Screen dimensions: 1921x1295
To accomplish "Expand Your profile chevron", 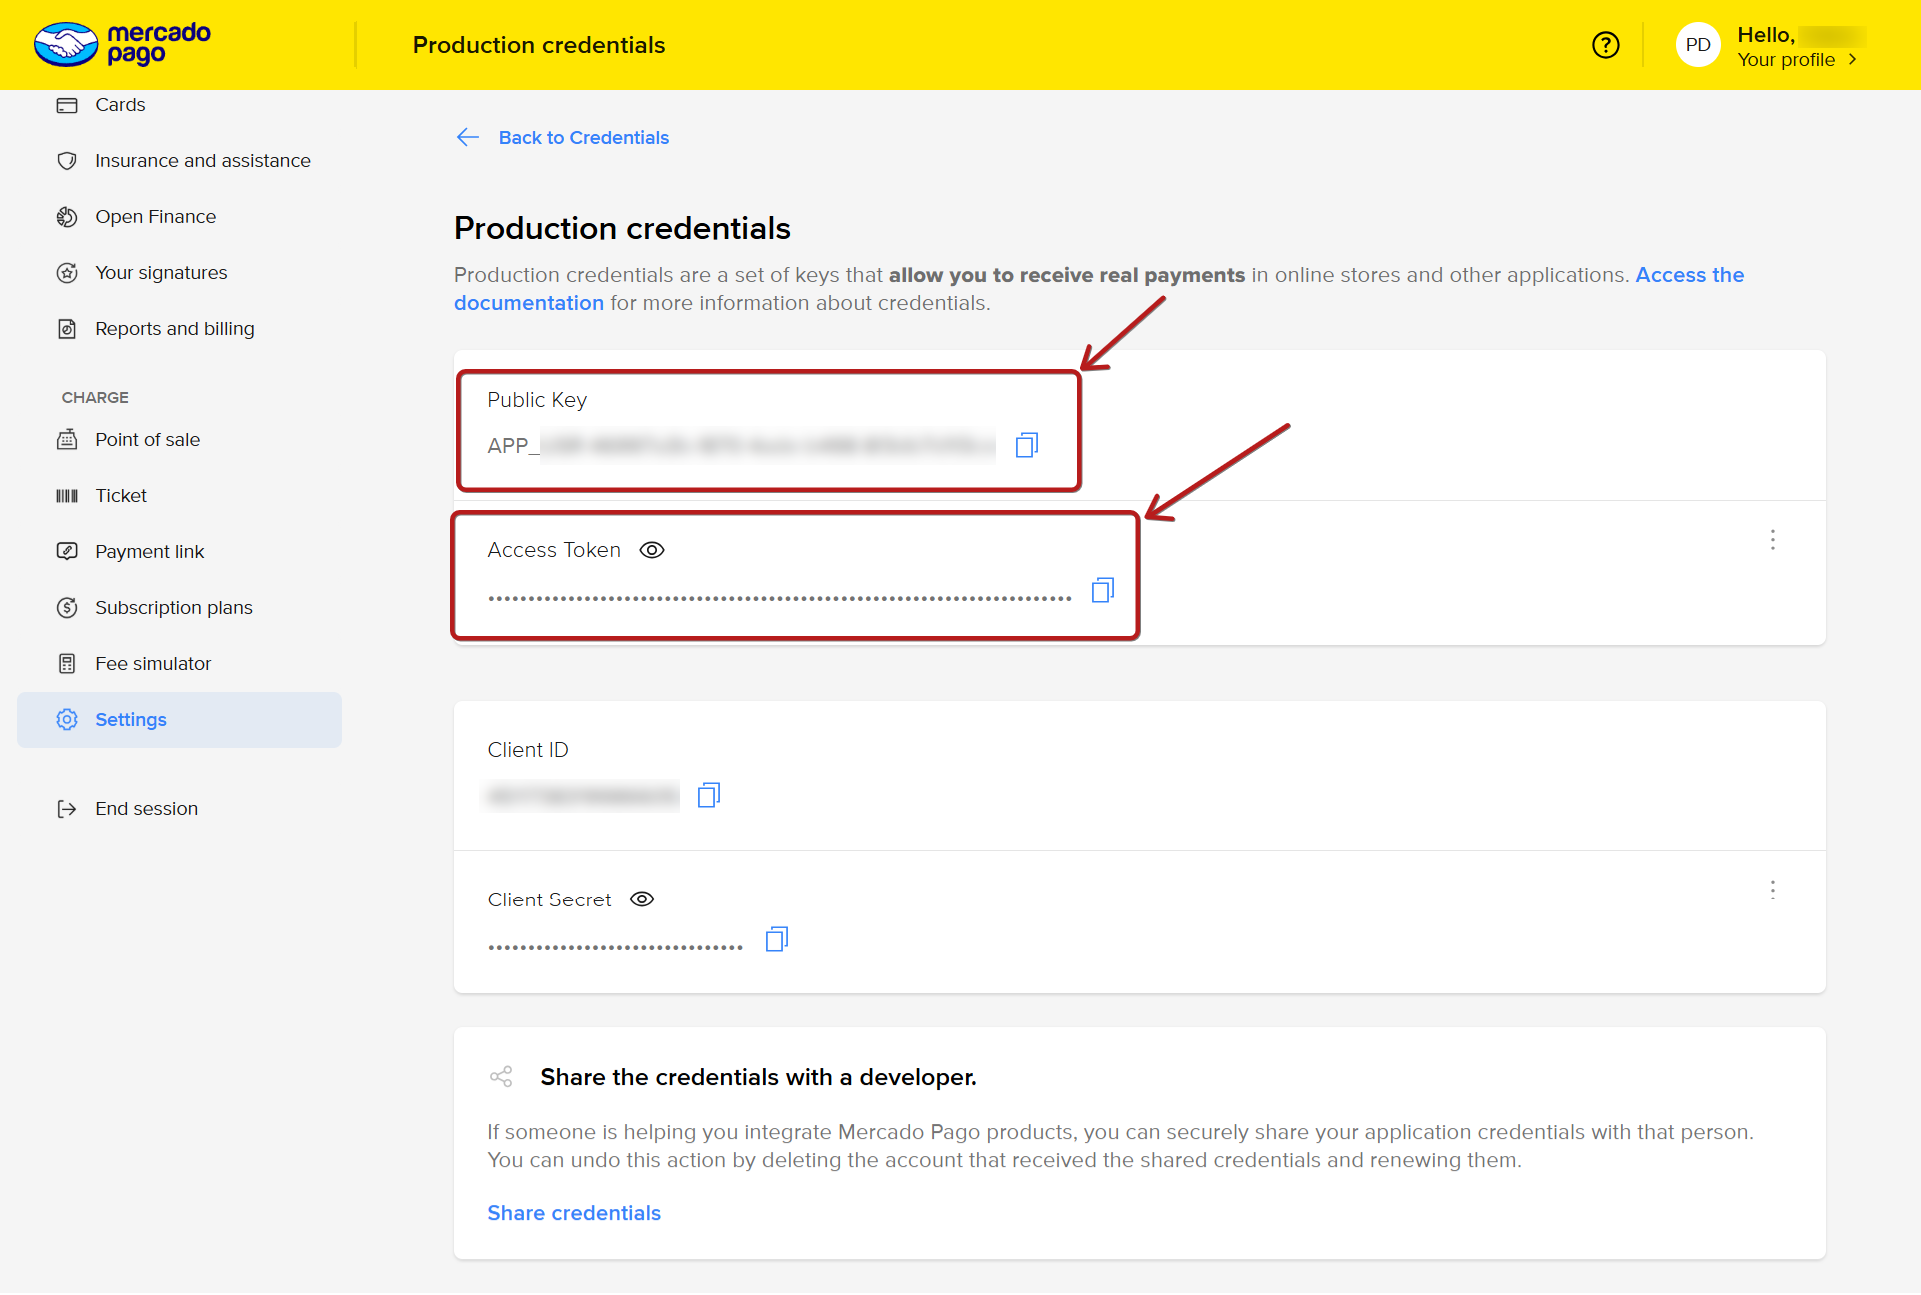I will [1852, 60].
